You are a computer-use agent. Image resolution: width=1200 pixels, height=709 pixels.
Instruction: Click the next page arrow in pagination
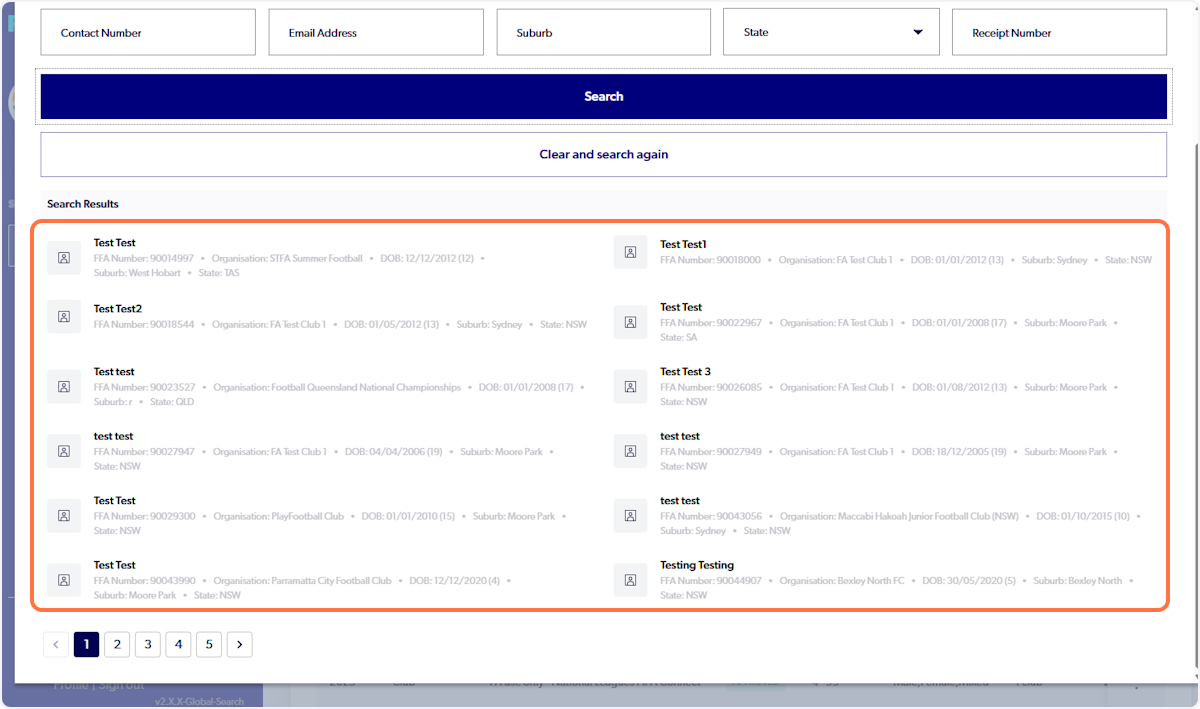pyautogui.click(x=239, y=644)
